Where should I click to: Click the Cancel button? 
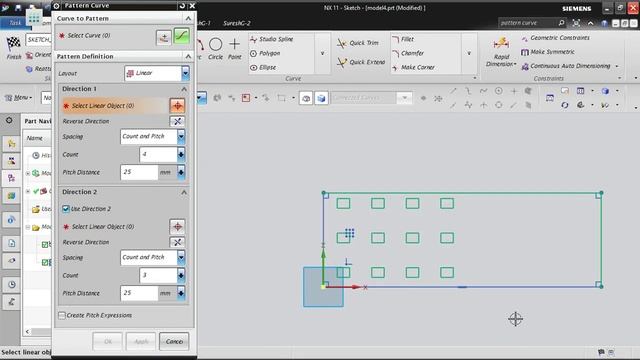tap(174, 341)
